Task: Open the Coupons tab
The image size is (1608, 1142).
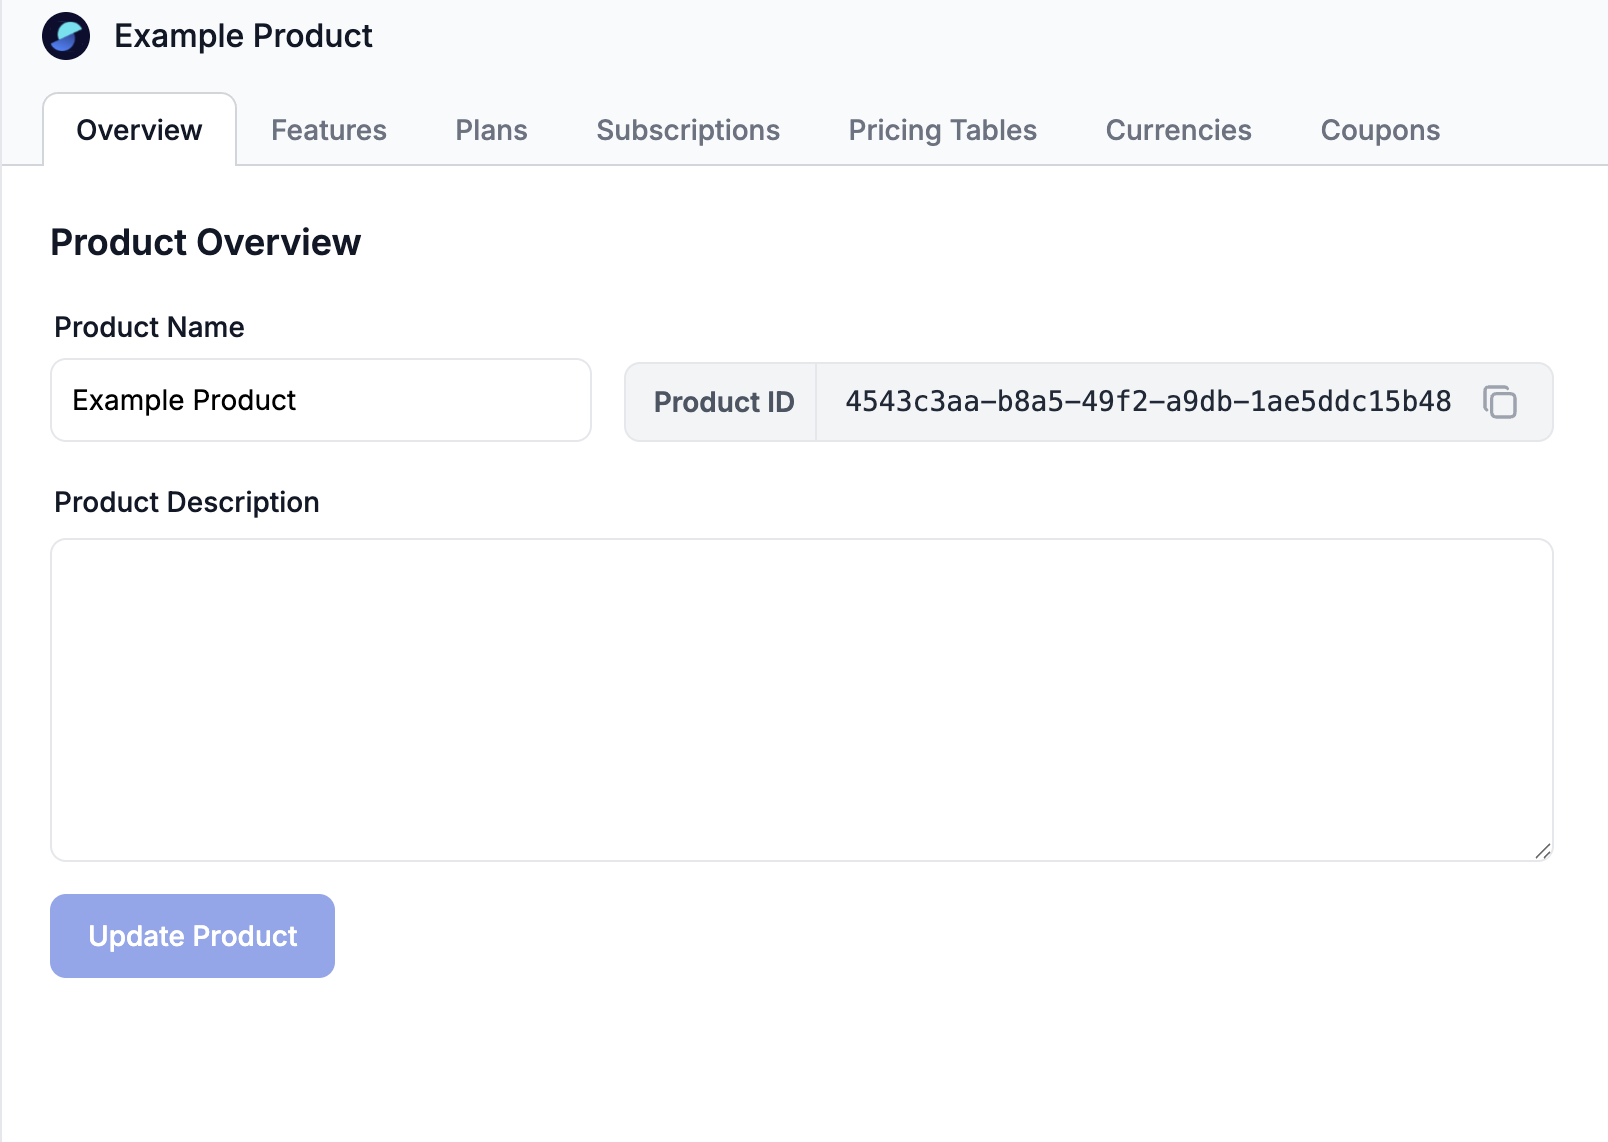Action: pyautogui.click(x=1379, y=130)
